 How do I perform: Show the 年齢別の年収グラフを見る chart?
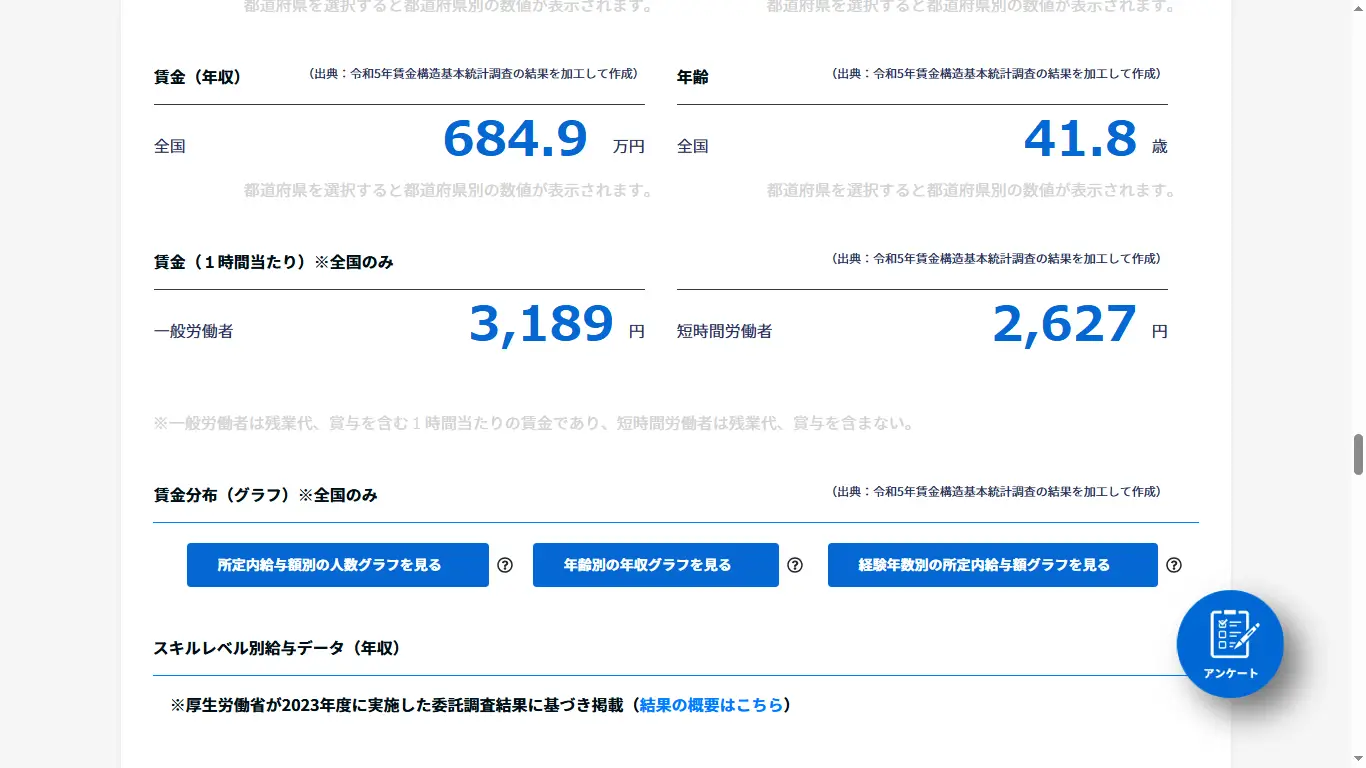point(655,565)
